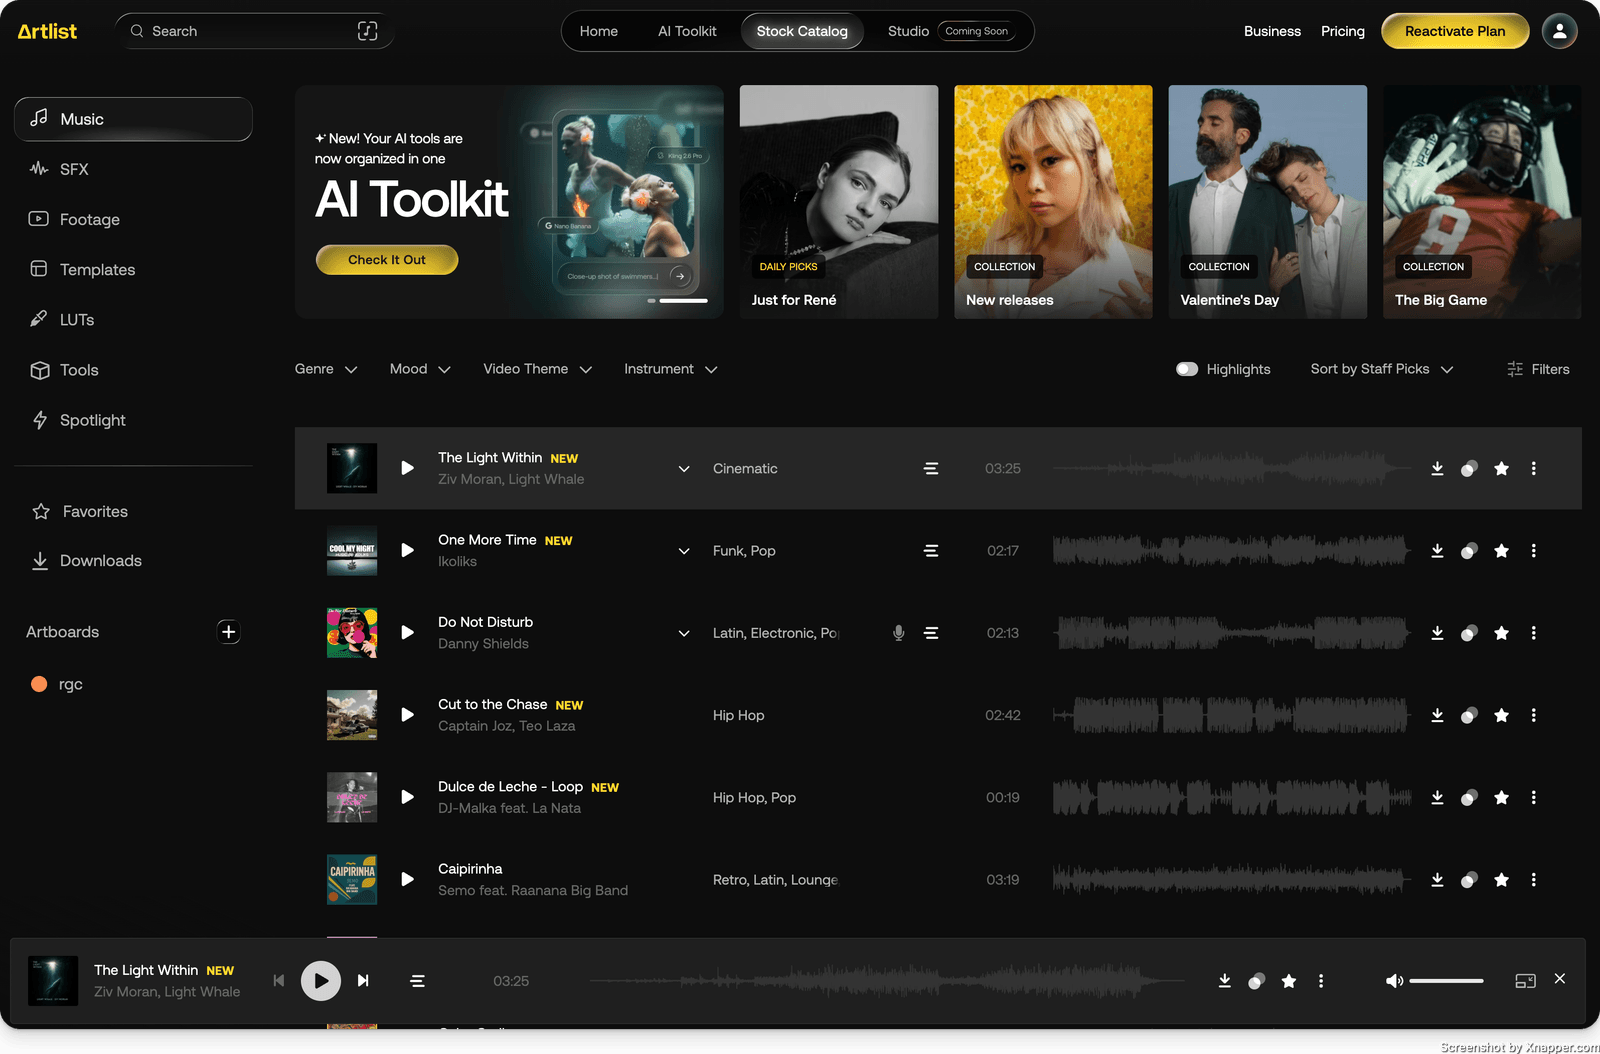
Task: Open Just for René daily picks card
Action: coord(839,202)
